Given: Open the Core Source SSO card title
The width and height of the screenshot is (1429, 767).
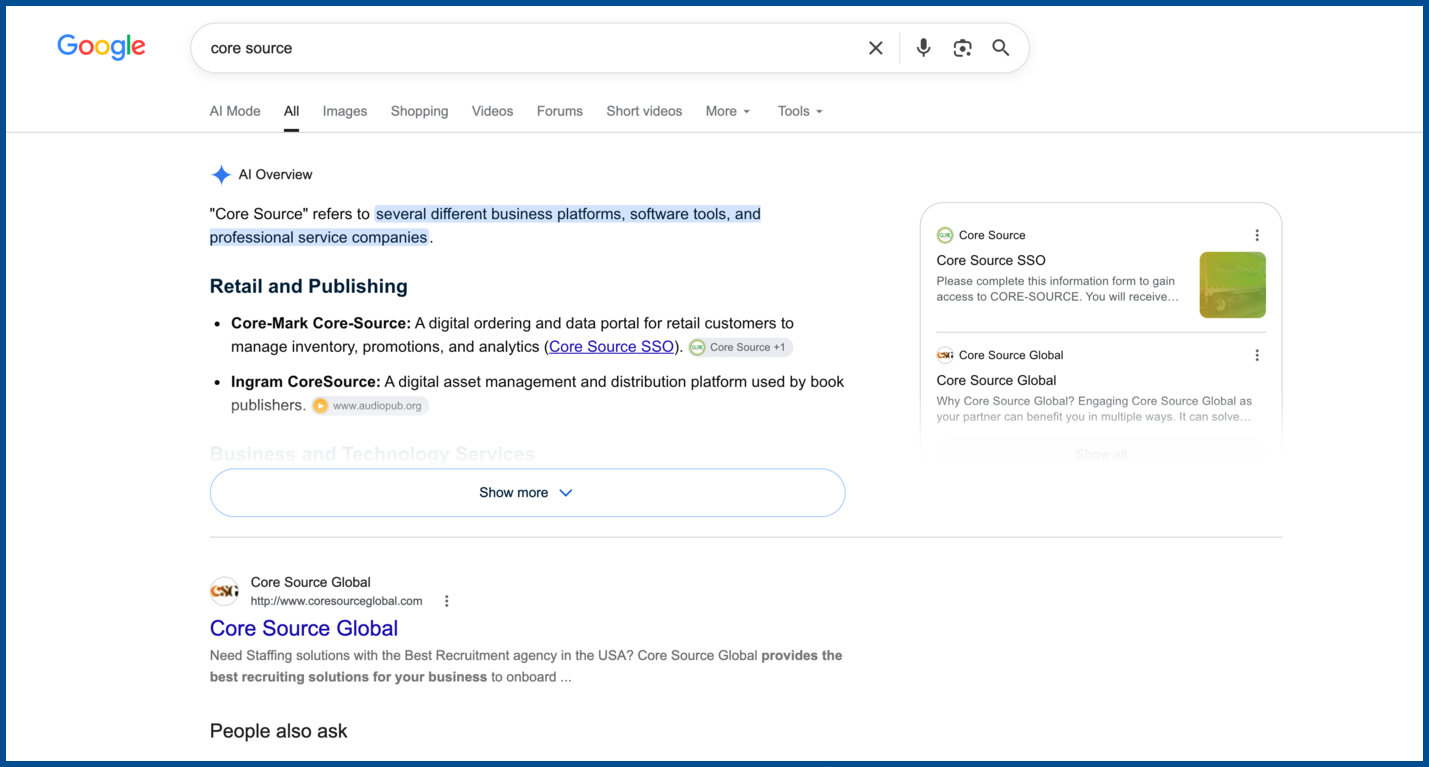Looking at the screenshot, I should tap(991, 260).
